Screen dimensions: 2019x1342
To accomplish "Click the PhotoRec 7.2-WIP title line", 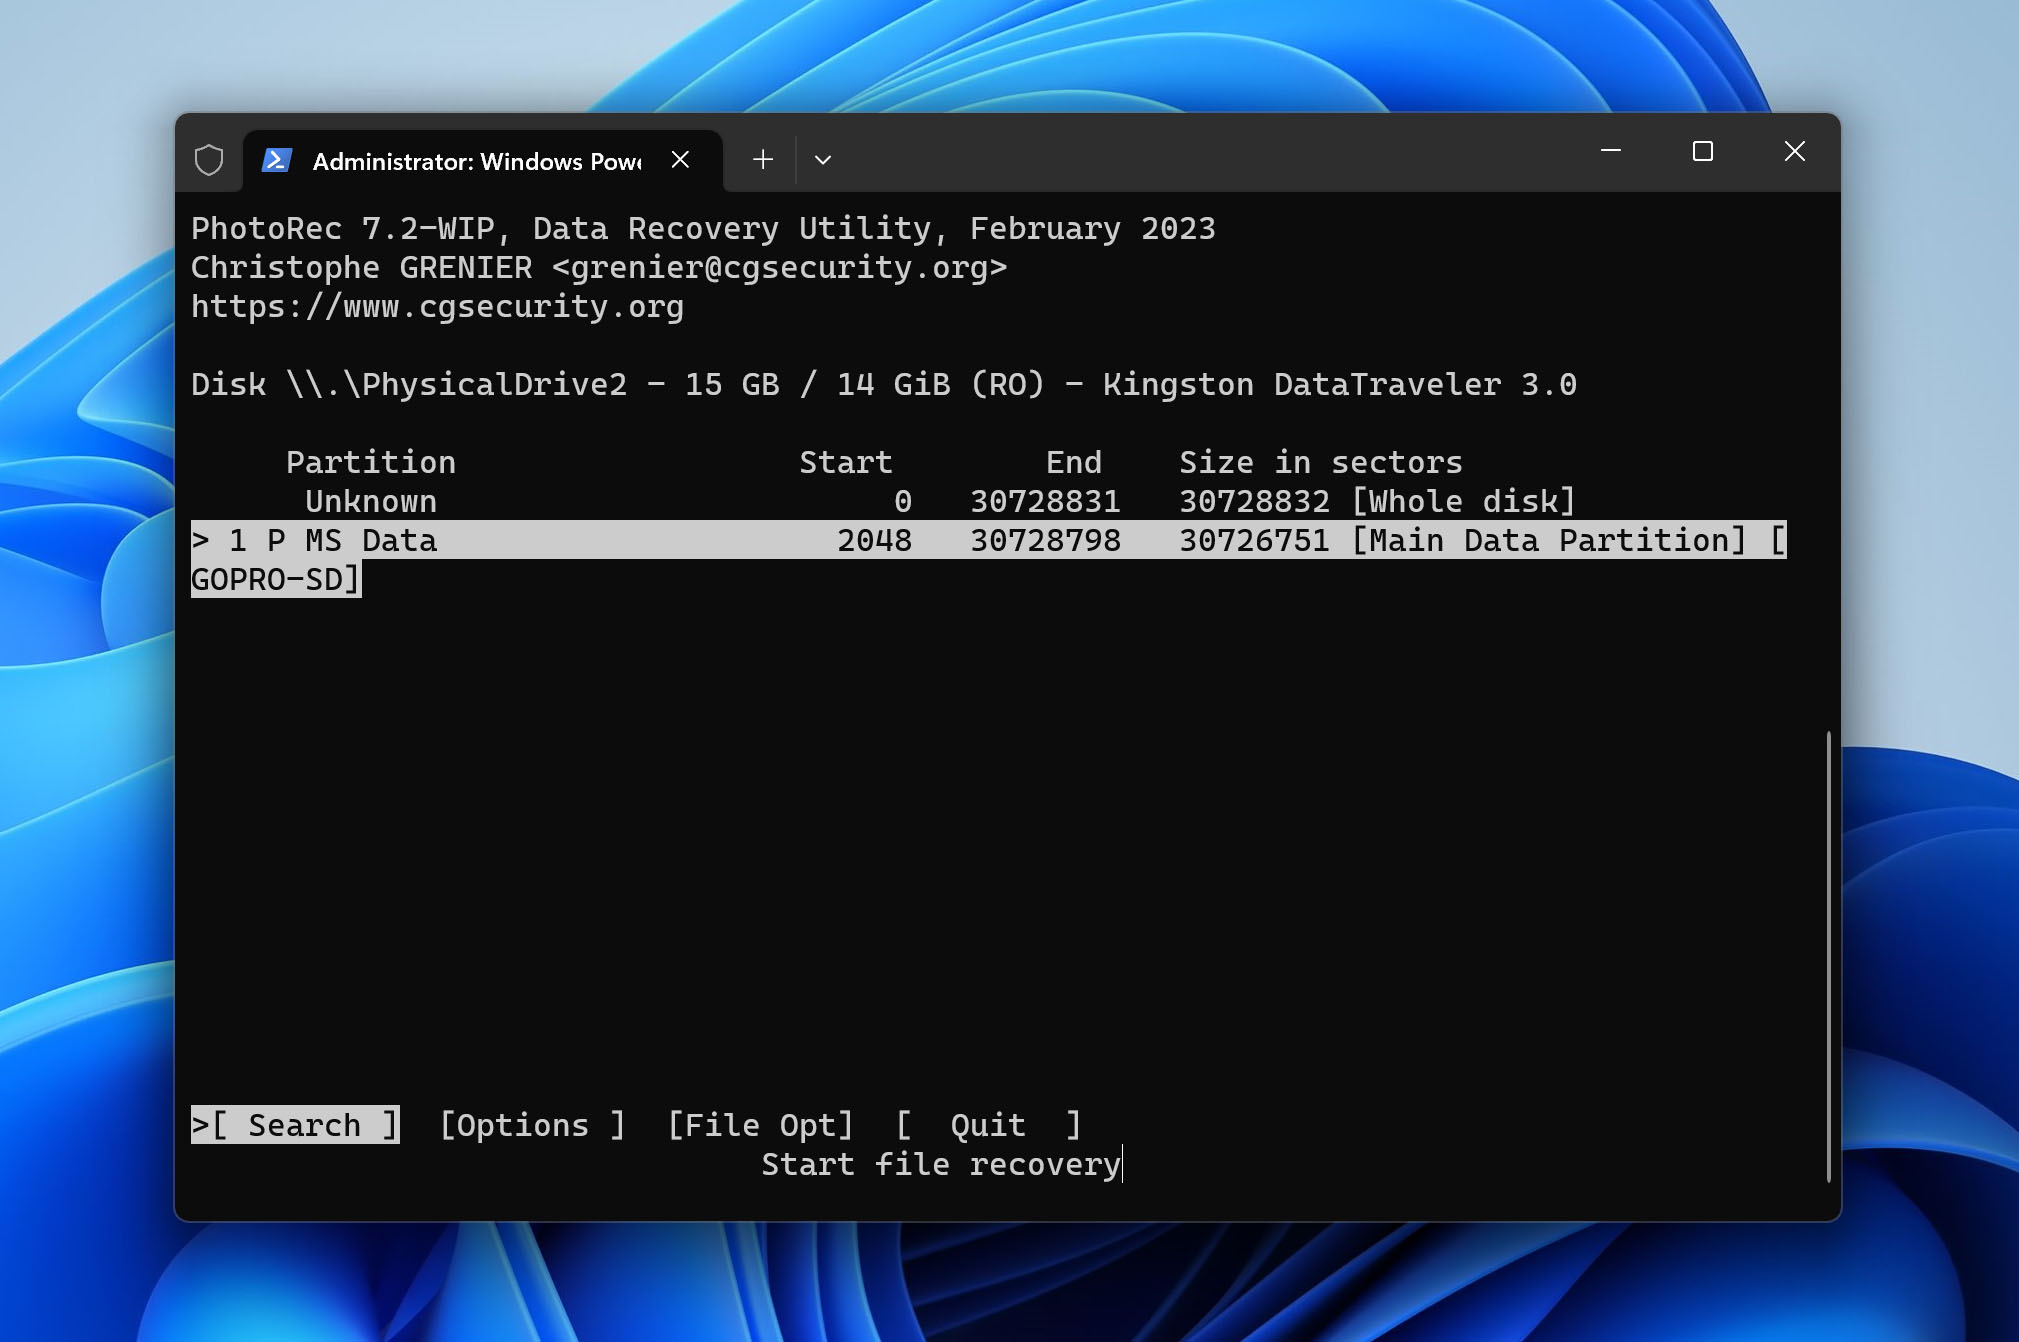I will 703,228.
